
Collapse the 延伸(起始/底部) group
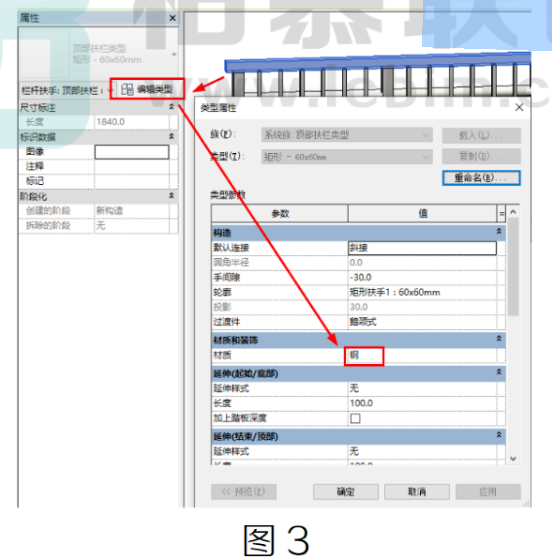pos(499,372)
